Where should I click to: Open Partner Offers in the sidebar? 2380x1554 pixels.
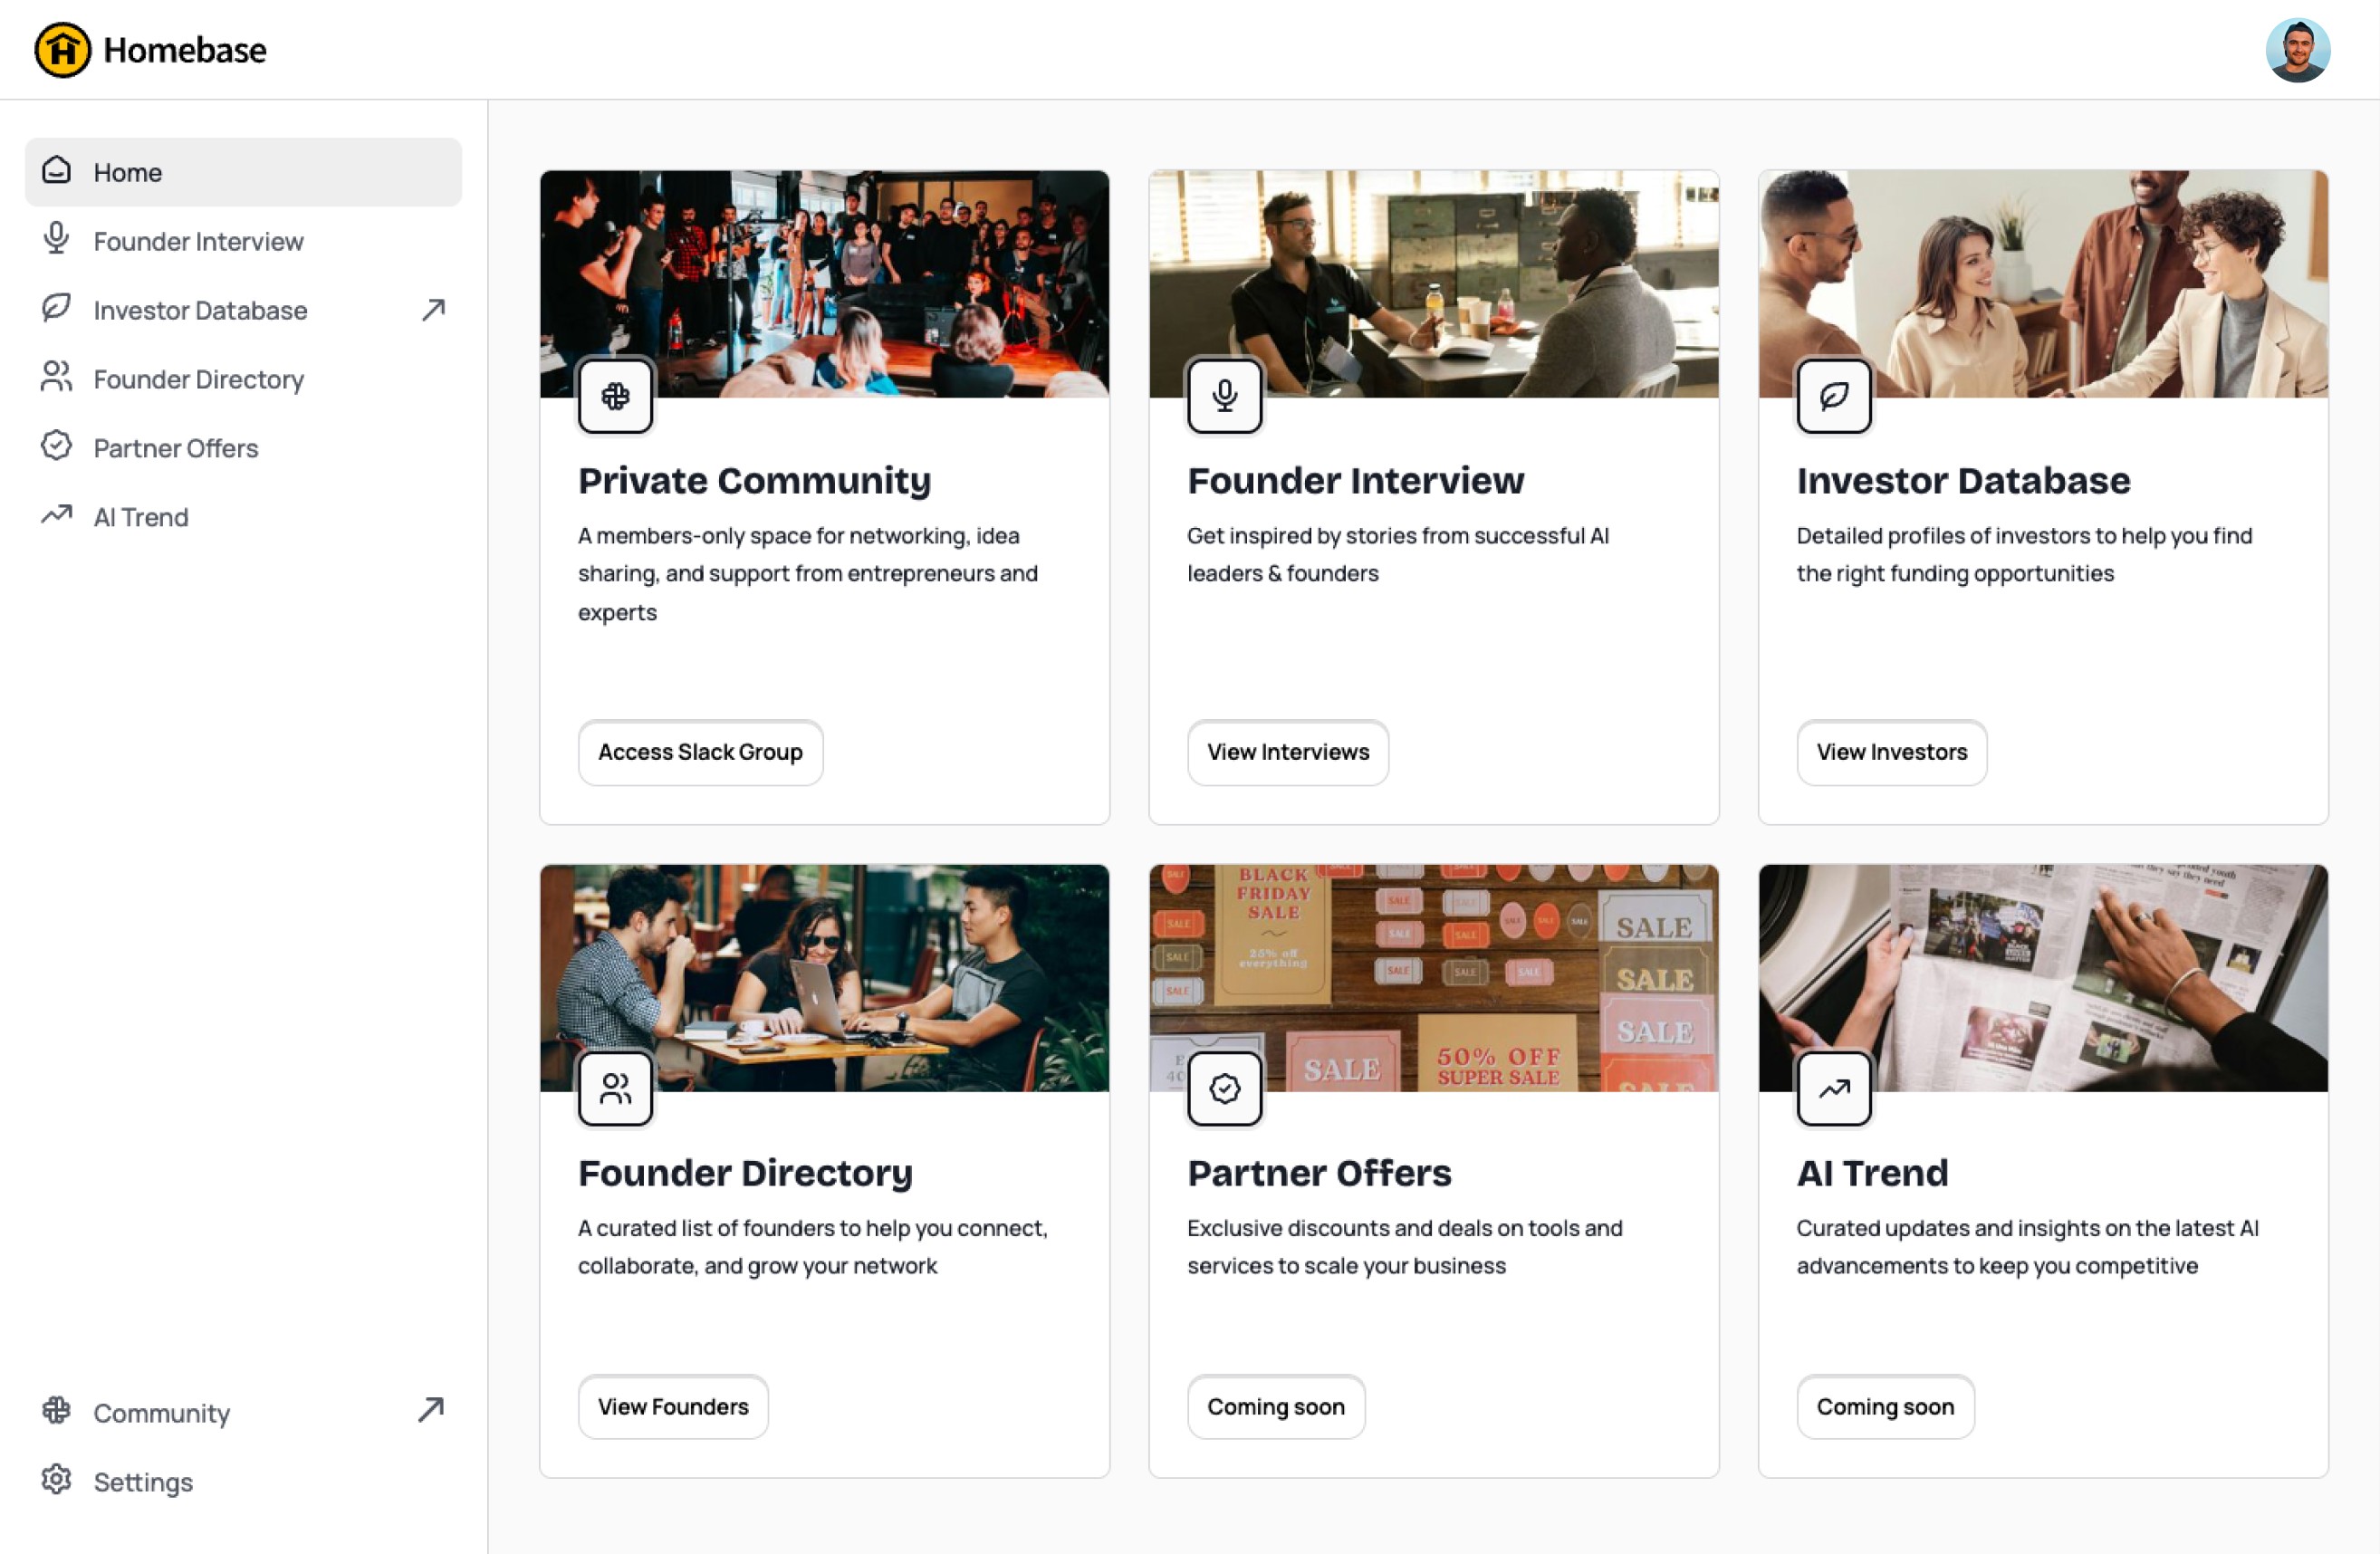pyautogui.click(x=243, y=448)
